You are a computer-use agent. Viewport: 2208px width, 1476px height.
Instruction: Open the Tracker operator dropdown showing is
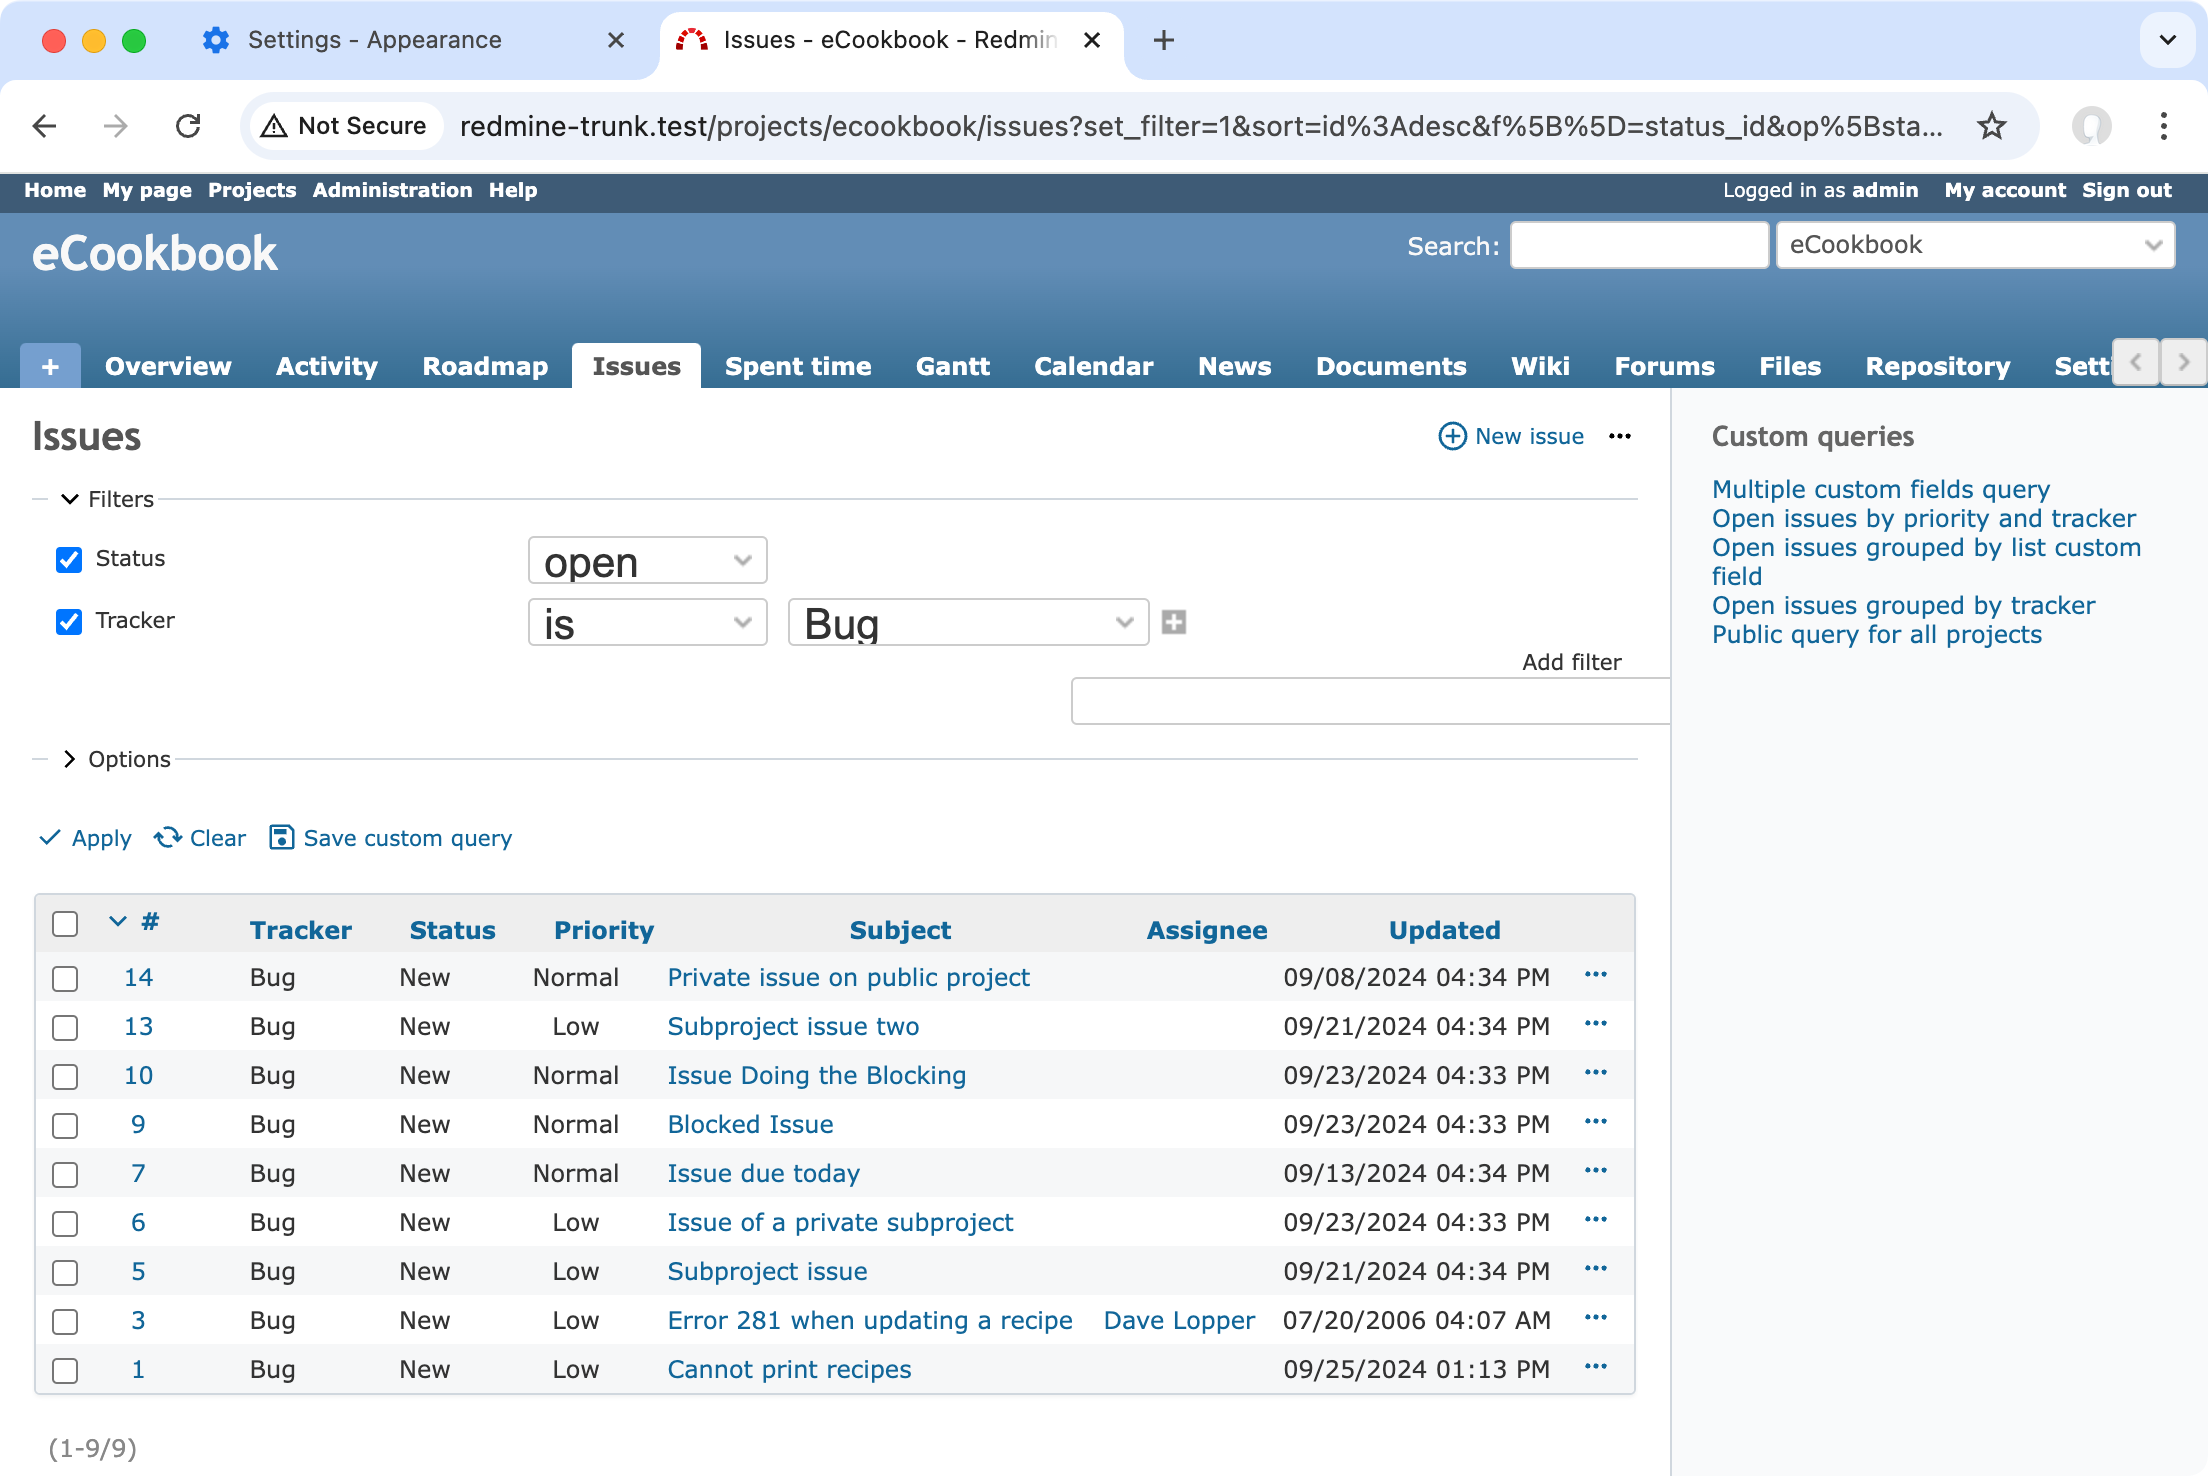[647, 622]
